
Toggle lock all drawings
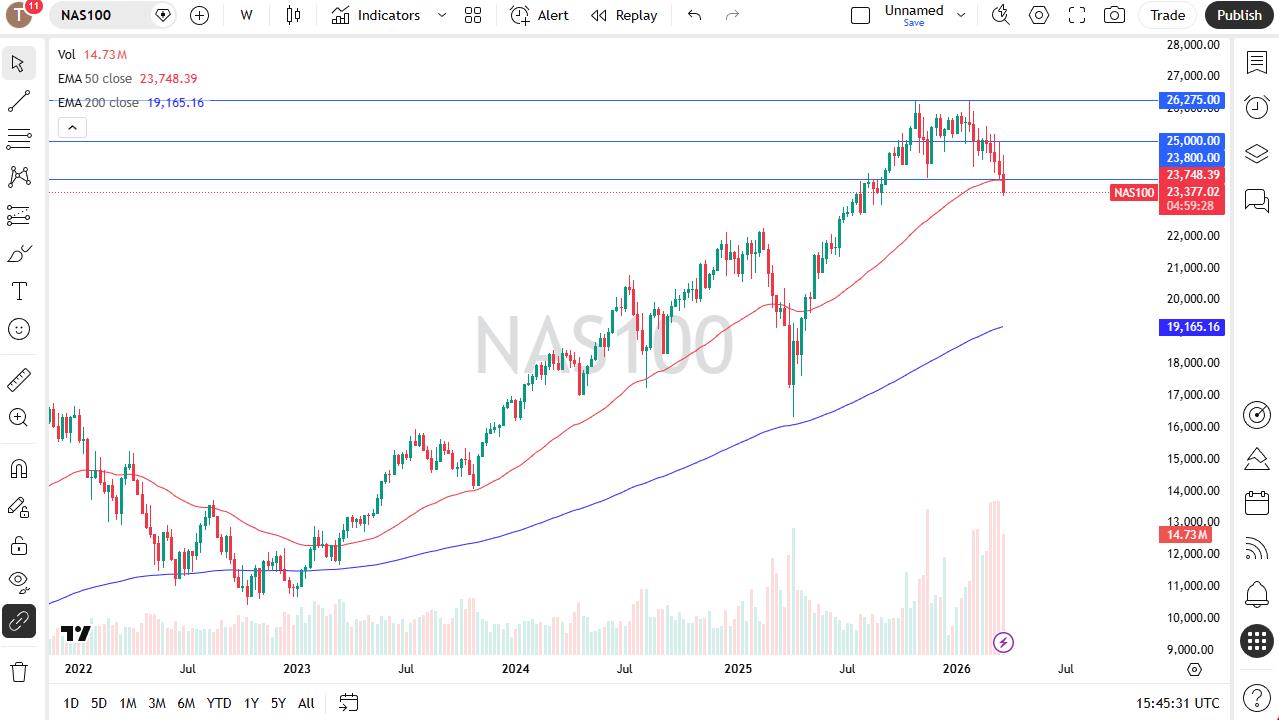click(x=18, y=545)
